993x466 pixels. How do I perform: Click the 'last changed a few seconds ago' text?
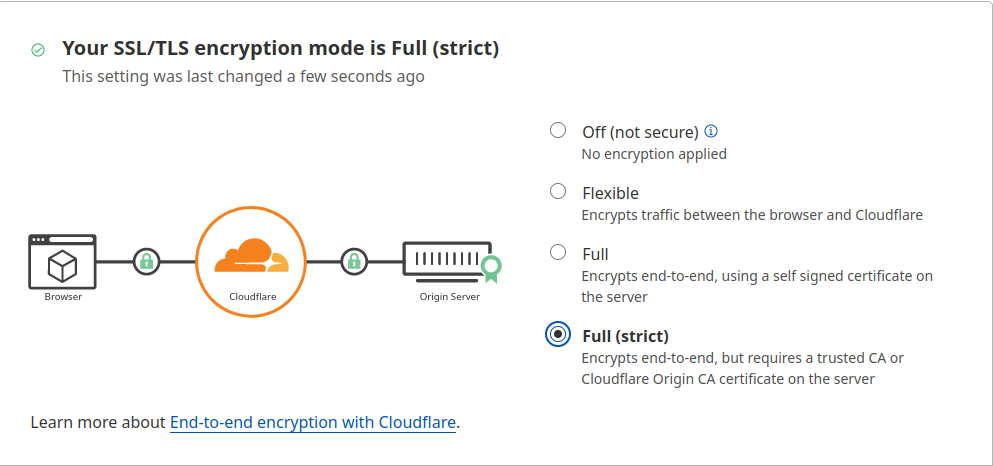[243, 76]
